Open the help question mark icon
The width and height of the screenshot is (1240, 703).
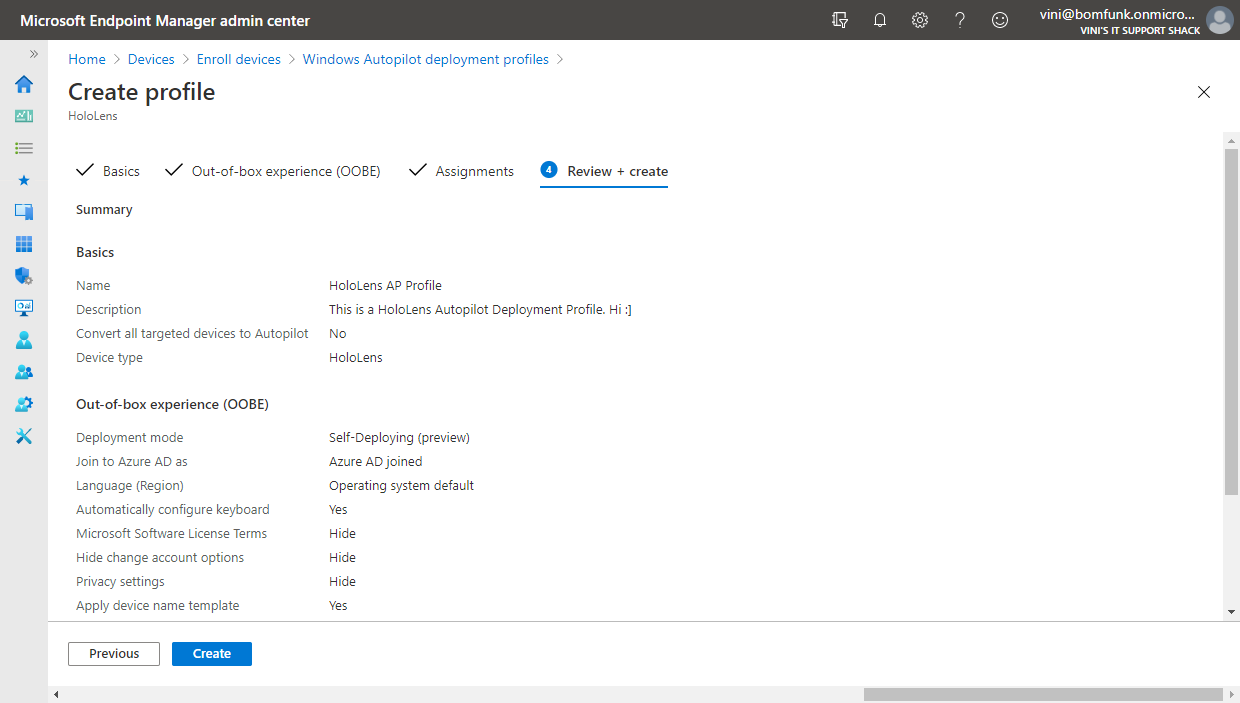[960, 20]
